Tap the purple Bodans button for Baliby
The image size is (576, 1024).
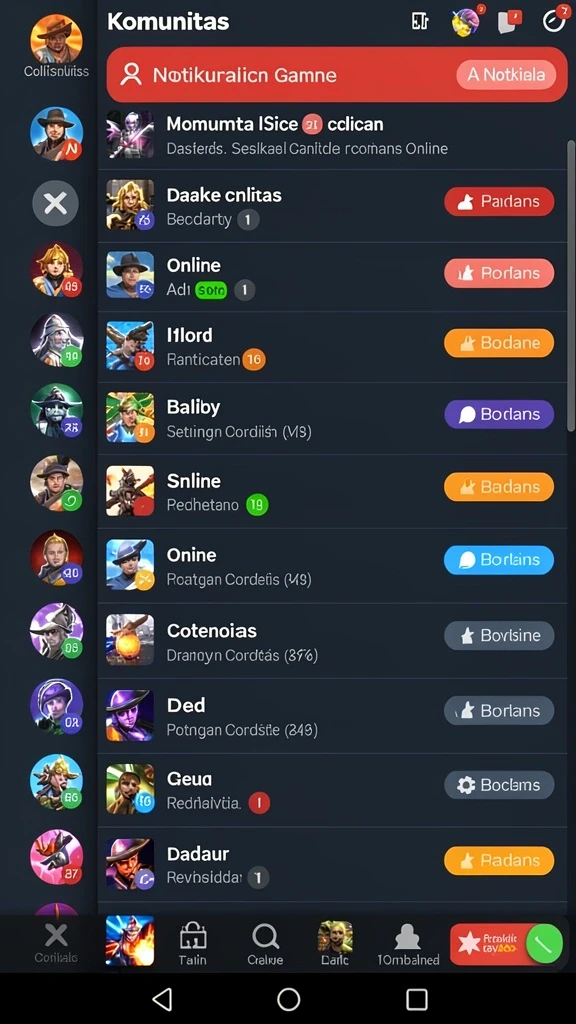499,414
